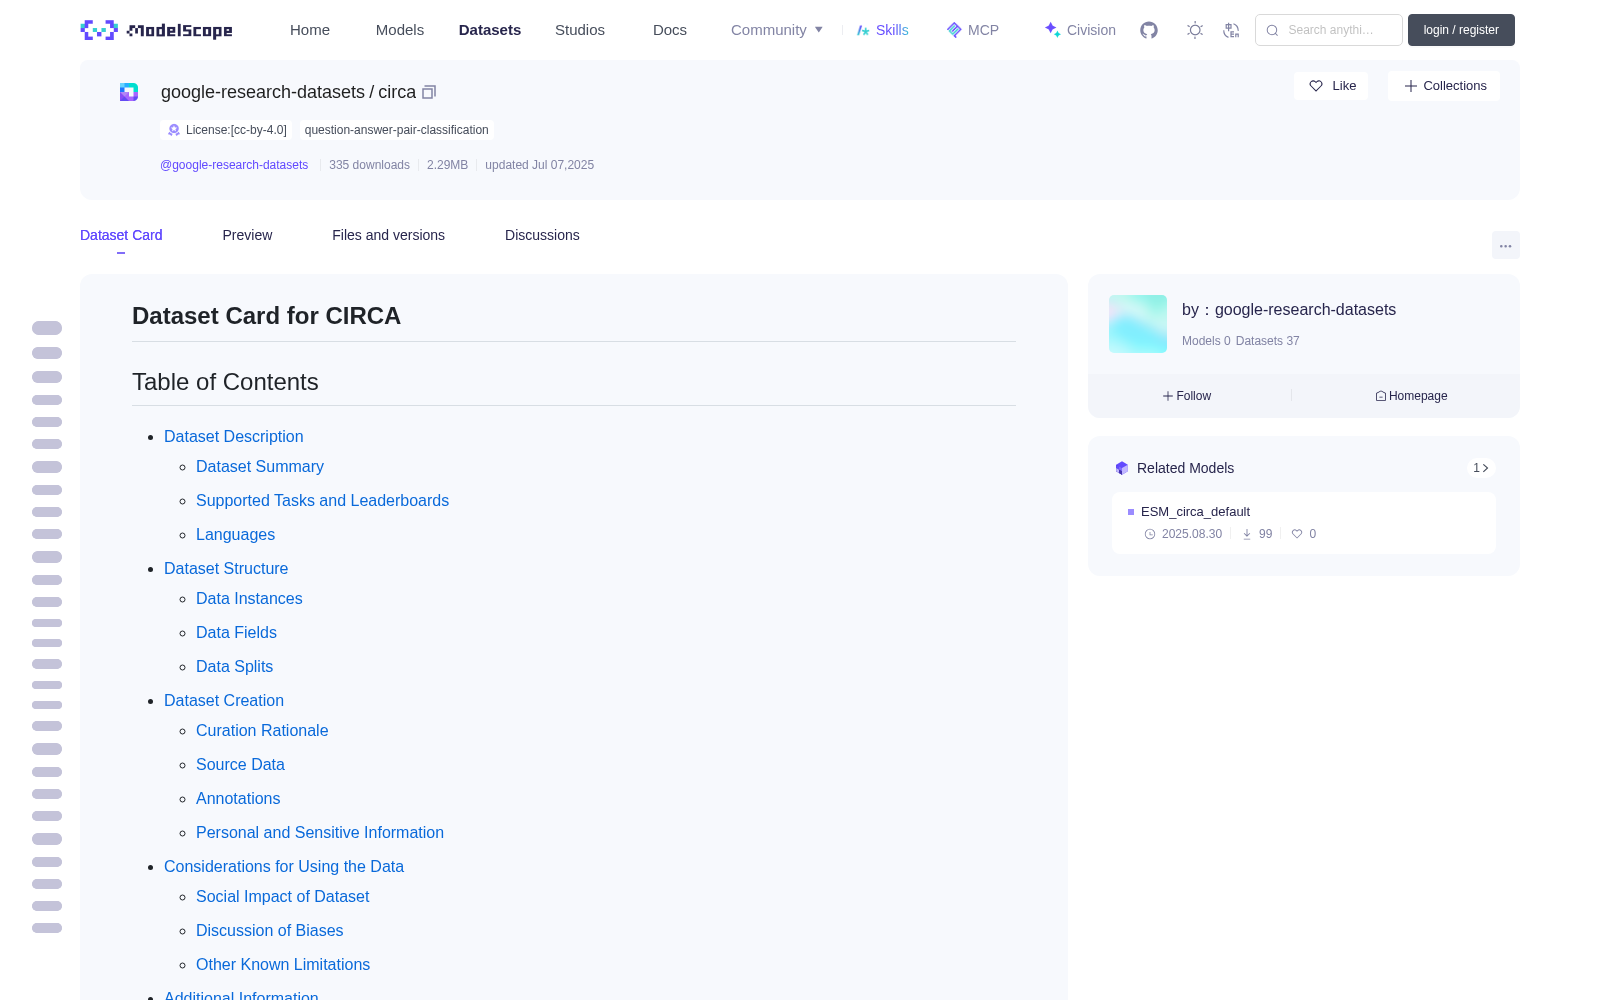The width and height of the screenshot is (1600, 1000).
Task: Click the login / register button
Action: tap(1461, 30)
